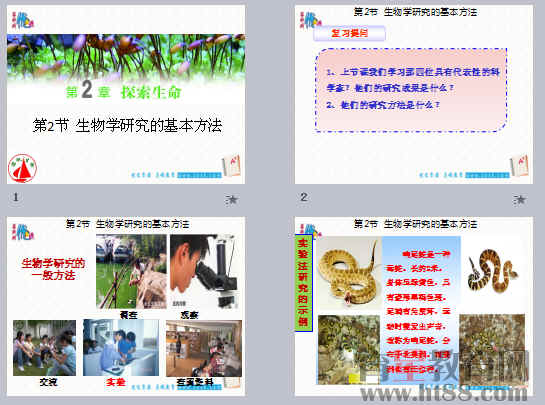
Task: Click the slide number 1 label
Action: [16, 197]
